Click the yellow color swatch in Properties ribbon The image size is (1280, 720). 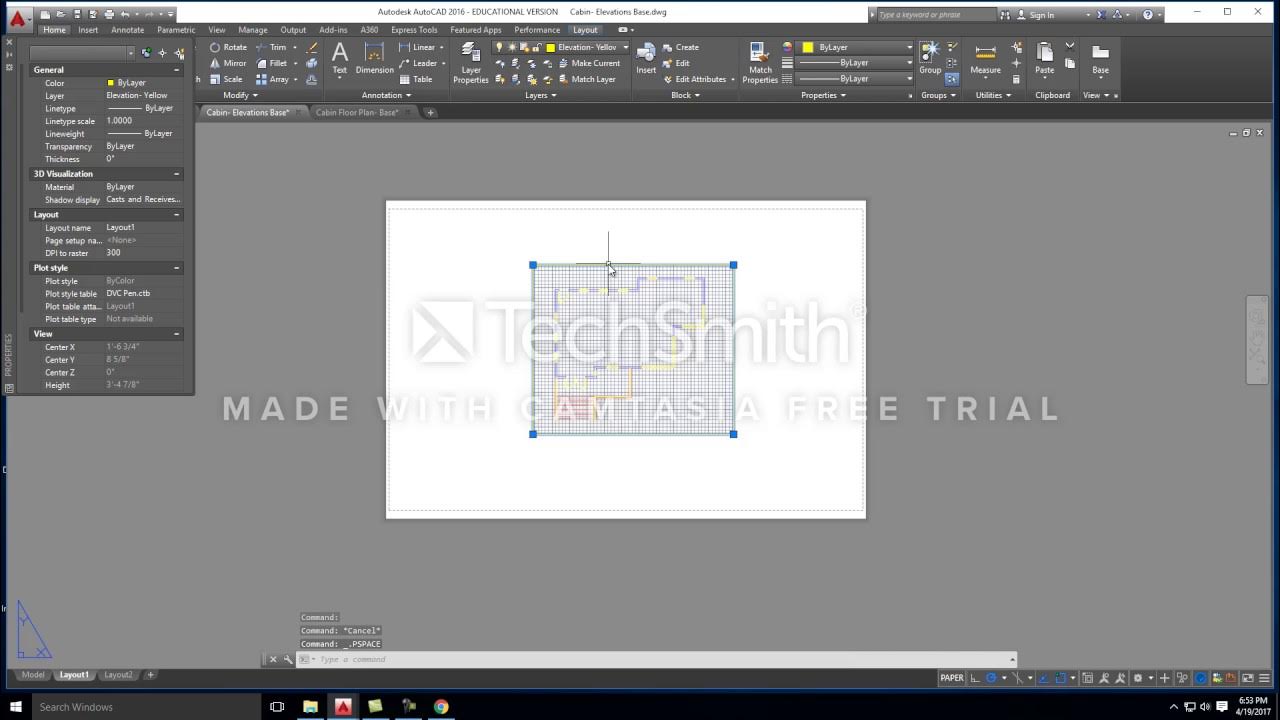[x=808, y=47]
